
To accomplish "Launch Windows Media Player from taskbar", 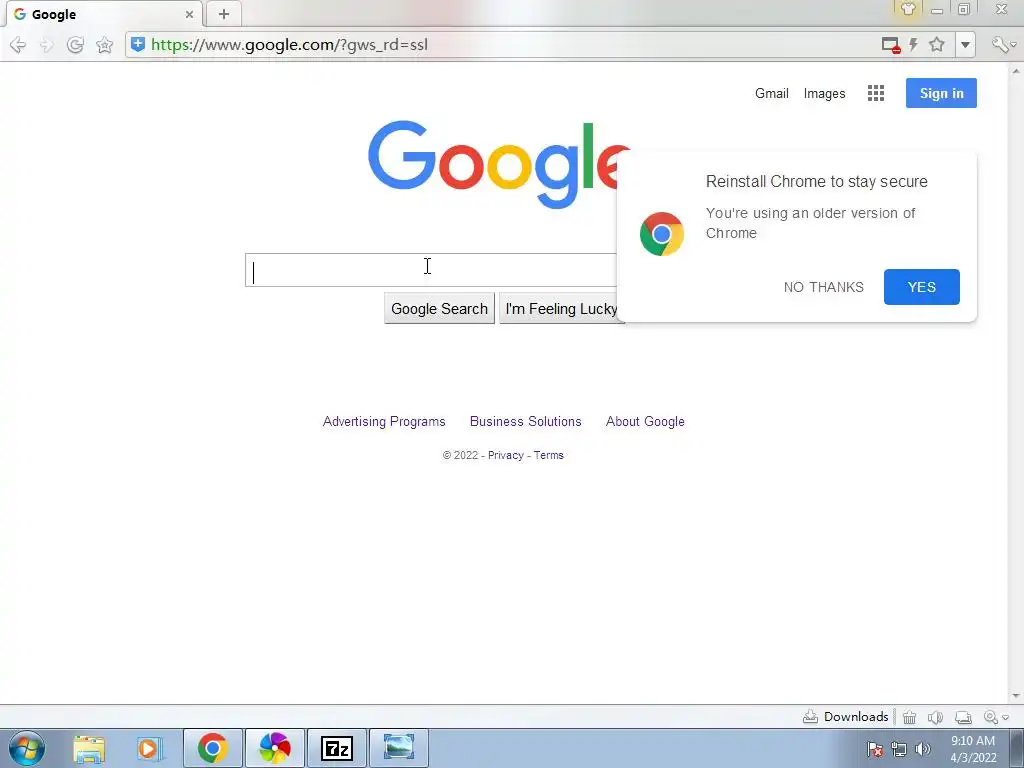I will (x=149, y=748).
